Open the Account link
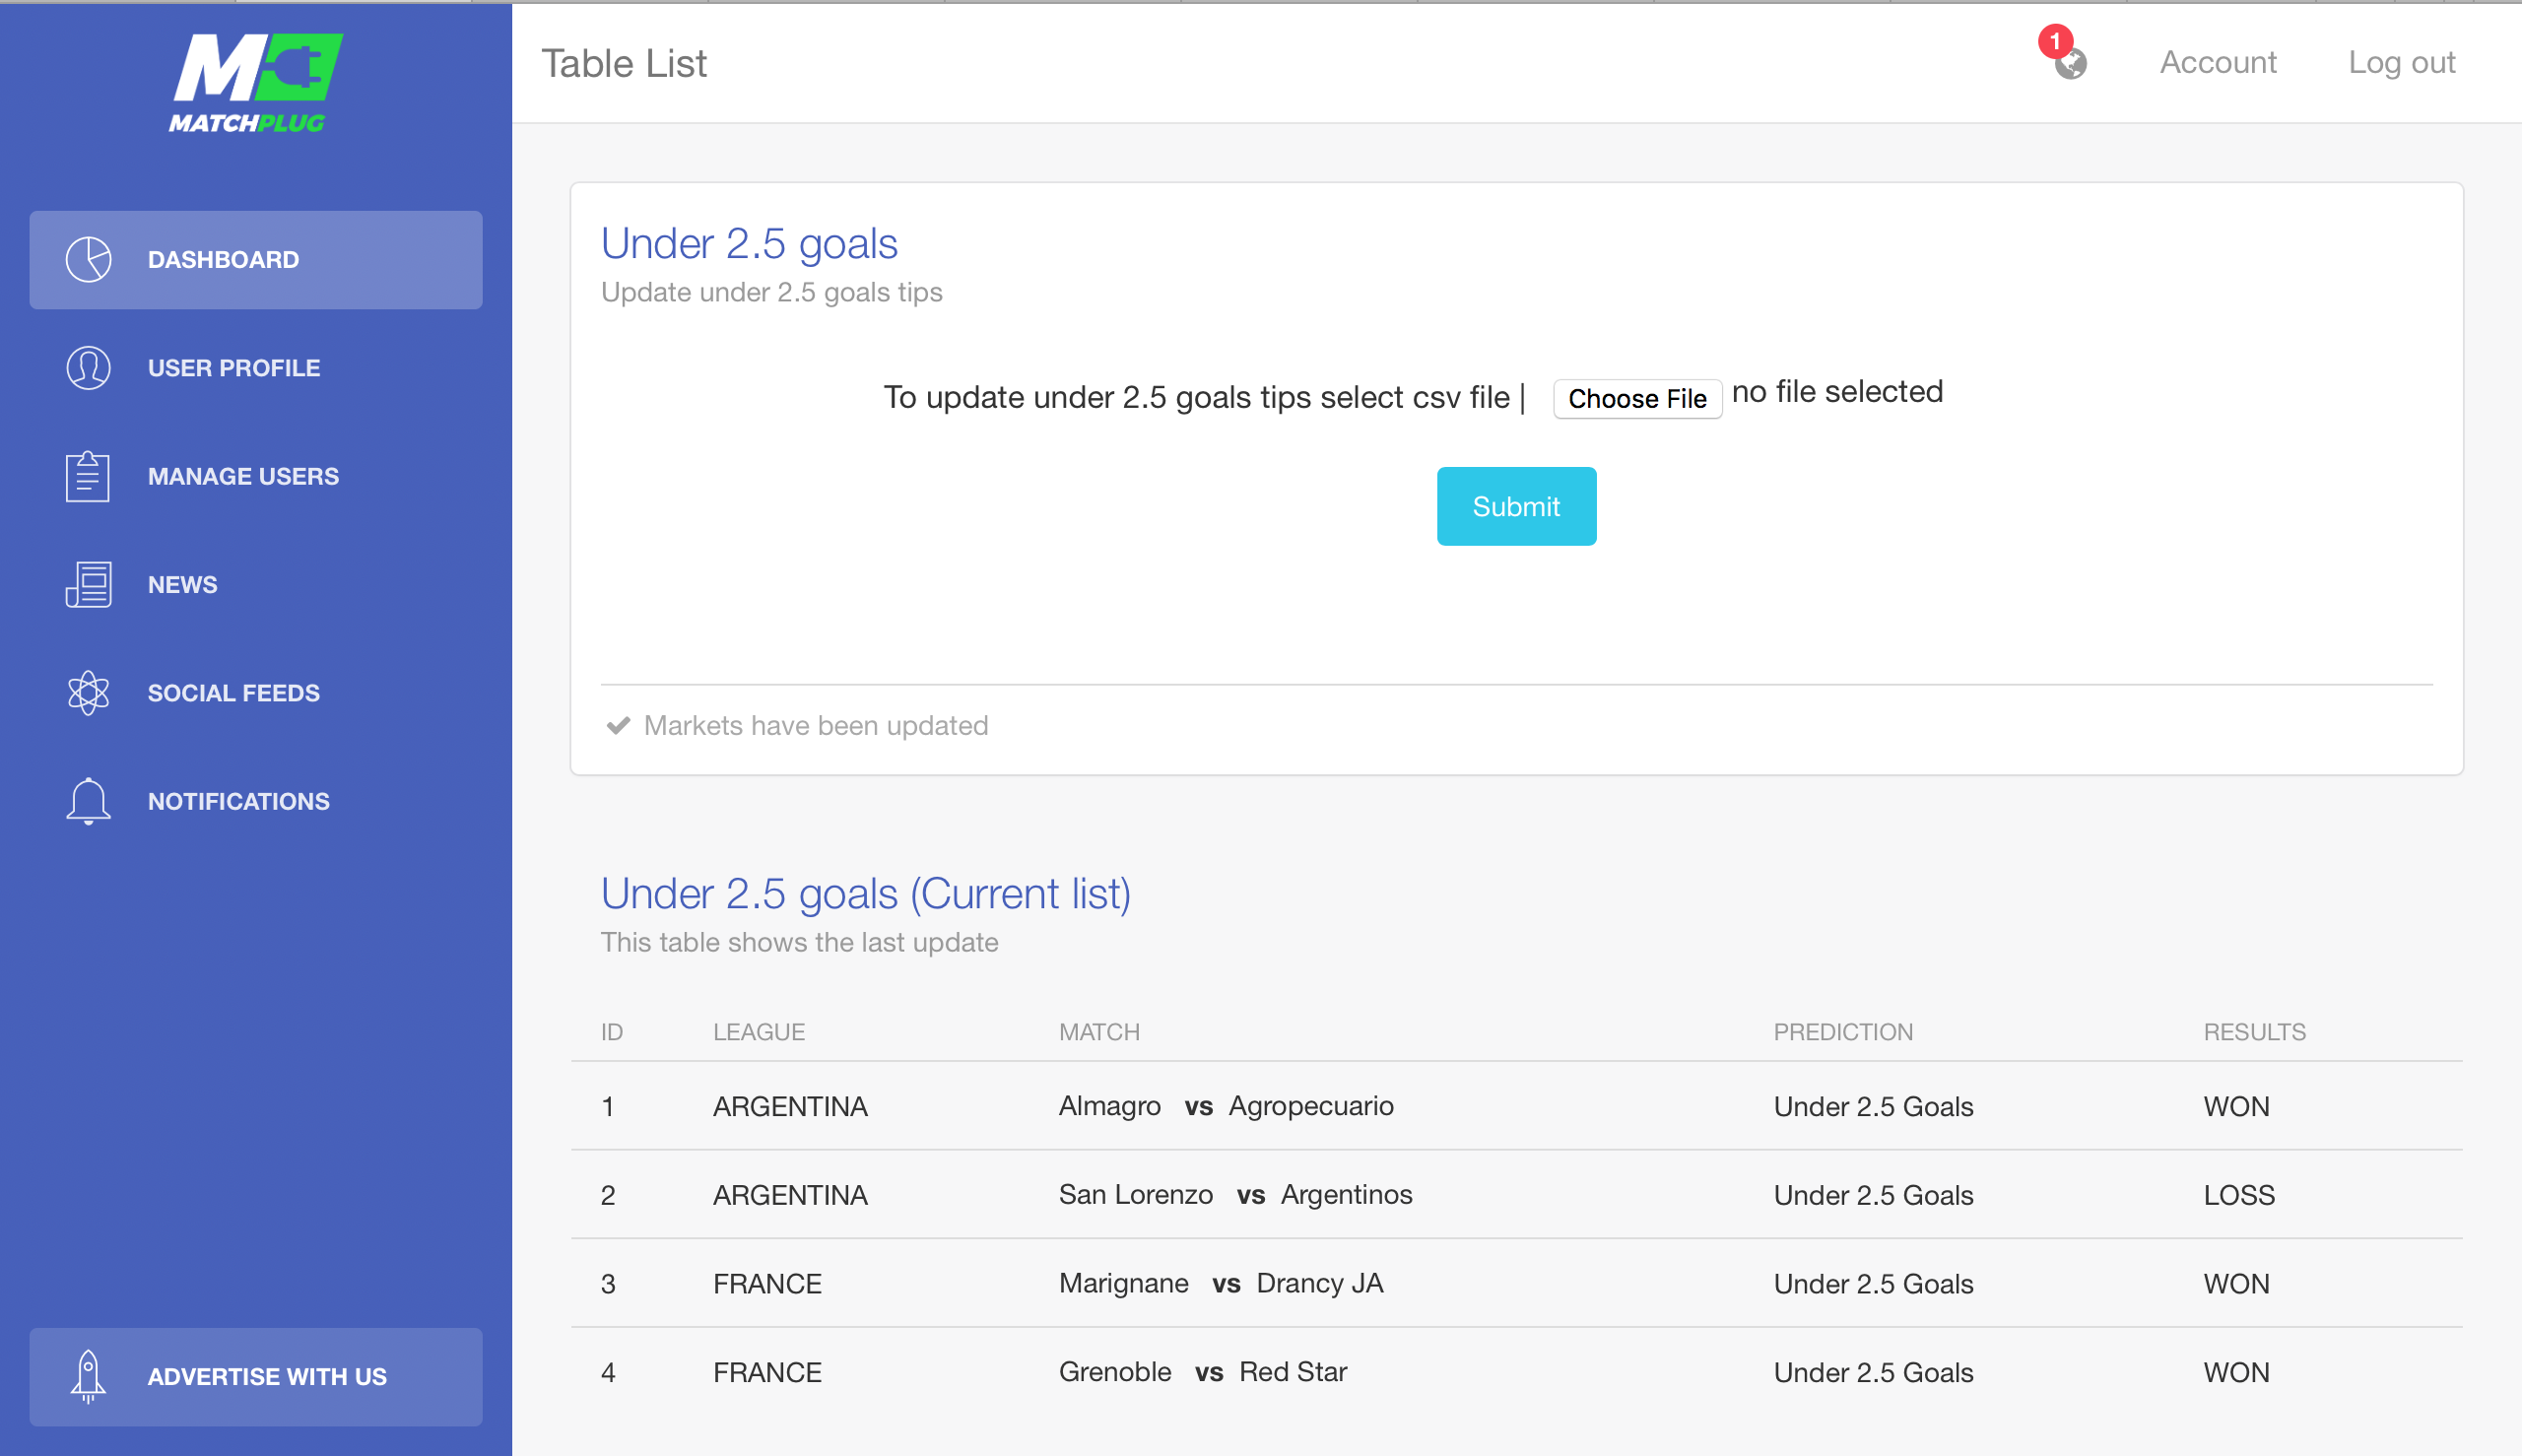The image size is (2522, 1456). coord(2218,62)
